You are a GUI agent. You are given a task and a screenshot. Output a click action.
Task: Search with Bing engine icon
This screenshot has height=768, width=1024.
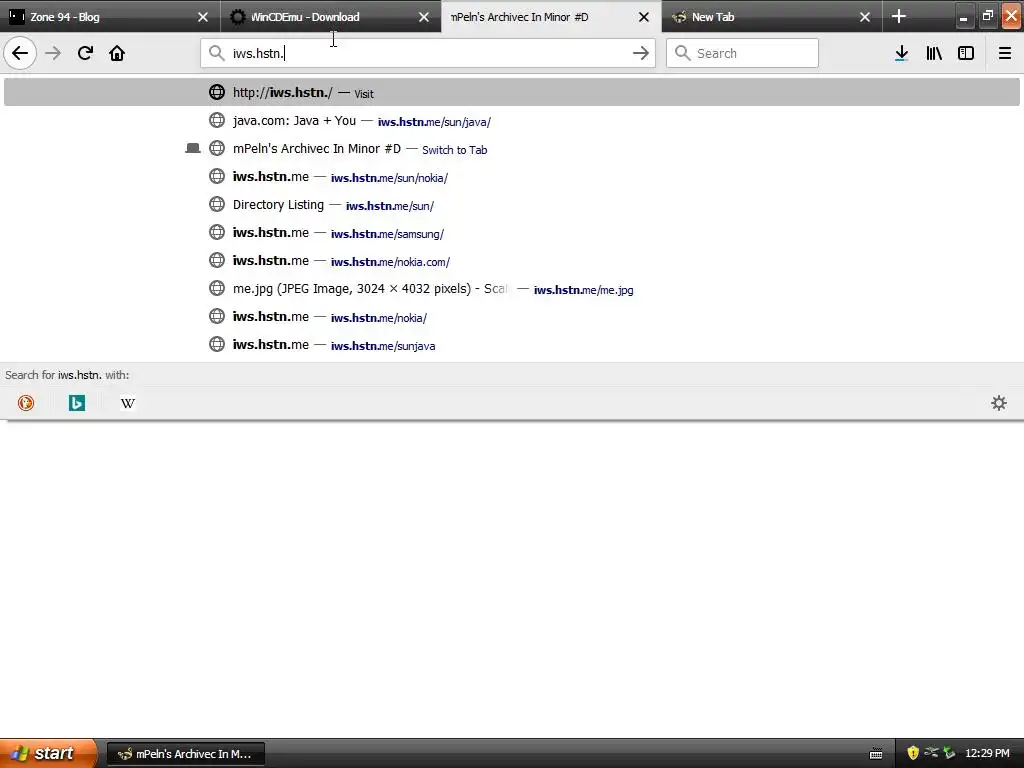pos(77,403)
